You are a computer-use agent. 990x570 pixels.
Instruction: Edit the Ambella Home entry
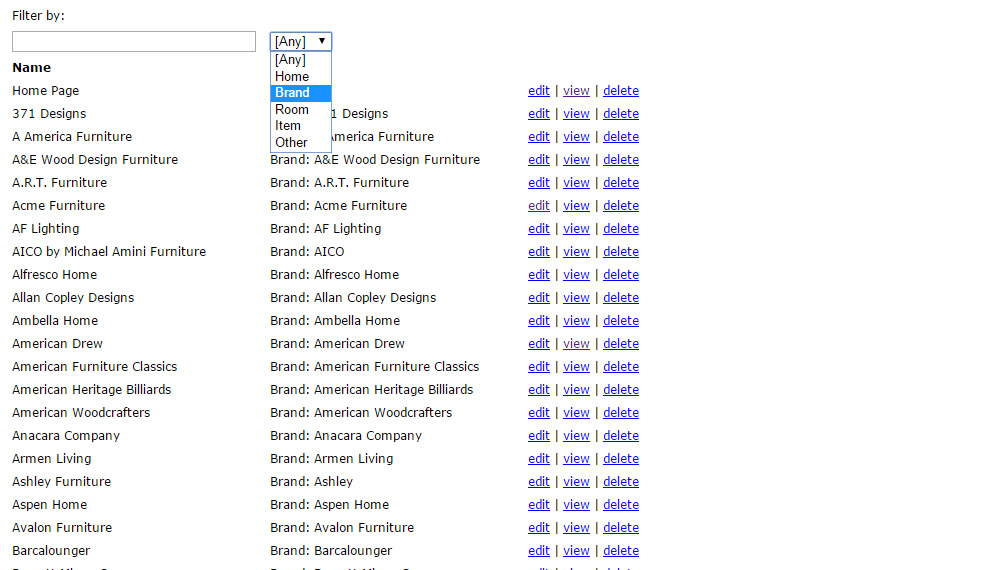coord(539,321)
